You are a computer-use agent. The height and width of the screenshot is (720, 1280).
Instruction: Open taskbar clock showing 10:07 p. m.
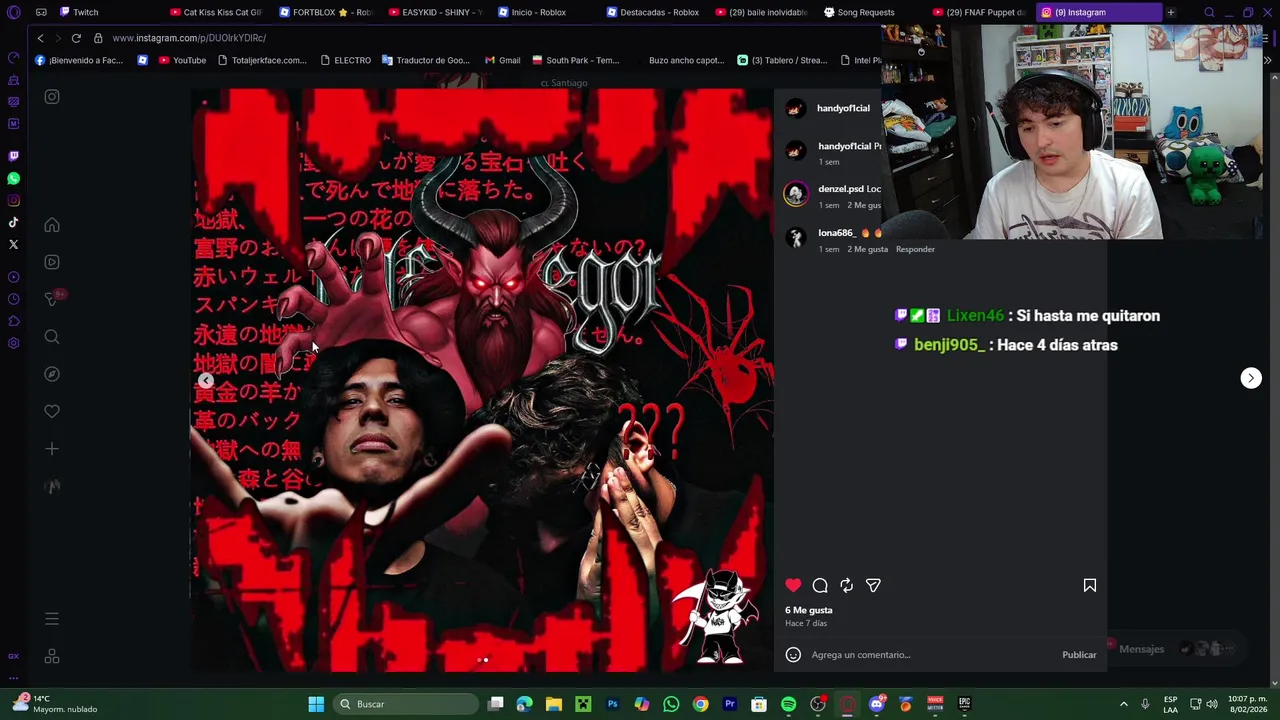pos(1246,704)
